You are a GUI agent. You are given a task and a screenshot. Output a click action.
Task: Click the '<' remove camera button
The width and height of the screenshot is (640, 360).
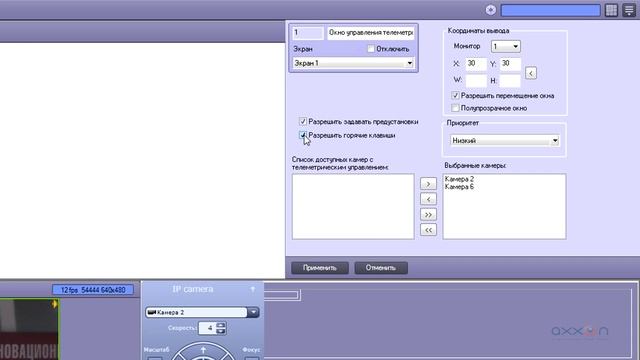click(x=428, y=199)
